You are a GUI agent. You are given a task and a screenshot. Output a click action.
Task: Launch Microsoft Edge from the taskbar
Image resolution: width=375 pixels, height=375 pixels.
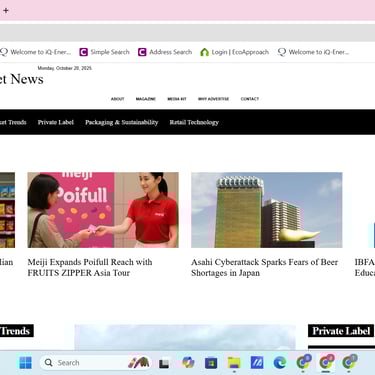280,363
